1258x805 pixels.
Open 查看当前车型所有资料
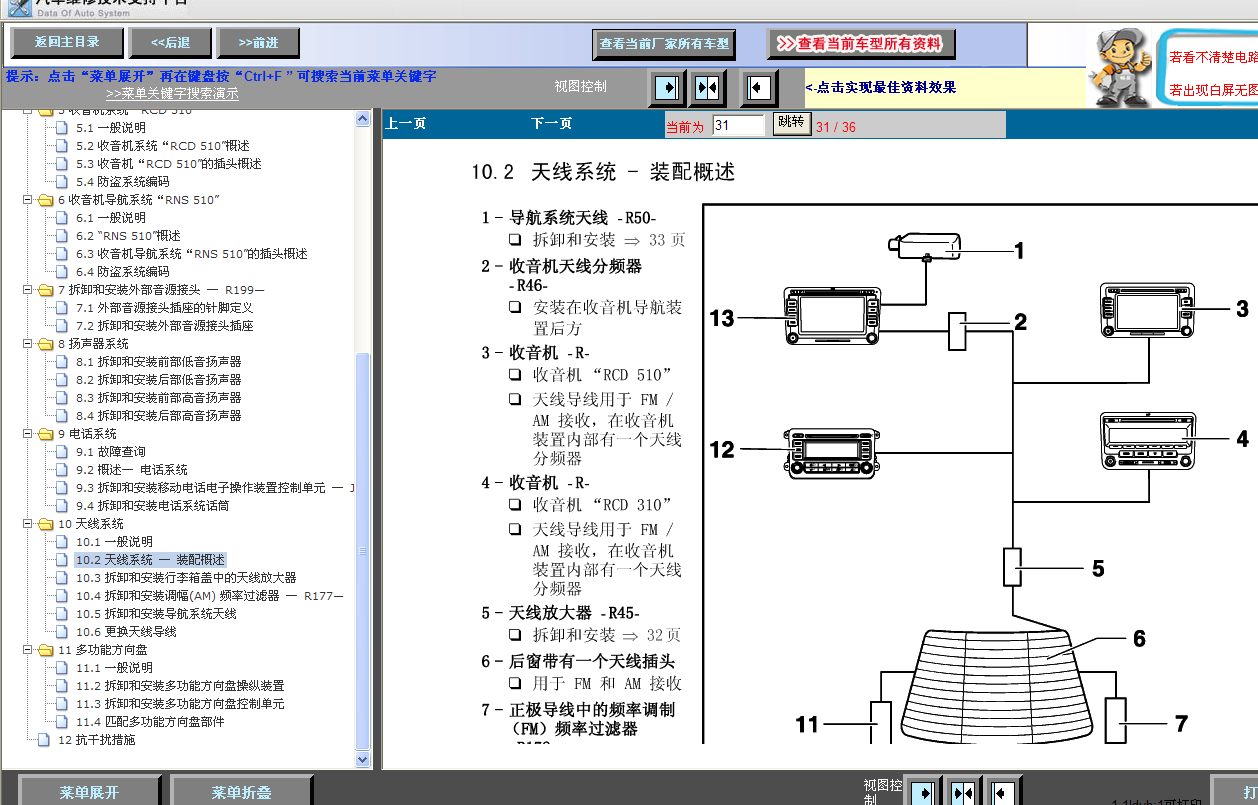861,44
